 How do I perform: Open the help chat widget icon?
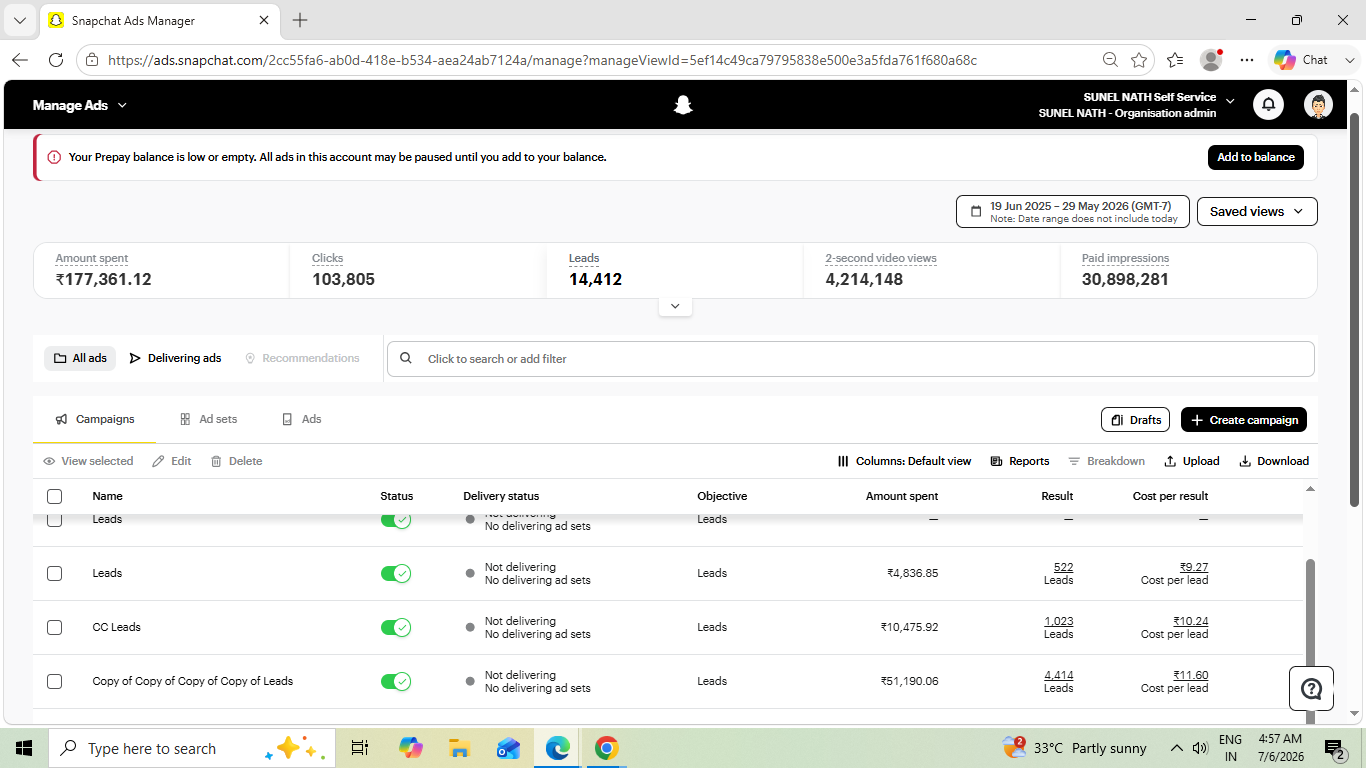pyautogui.click(x=1311, y=688)
